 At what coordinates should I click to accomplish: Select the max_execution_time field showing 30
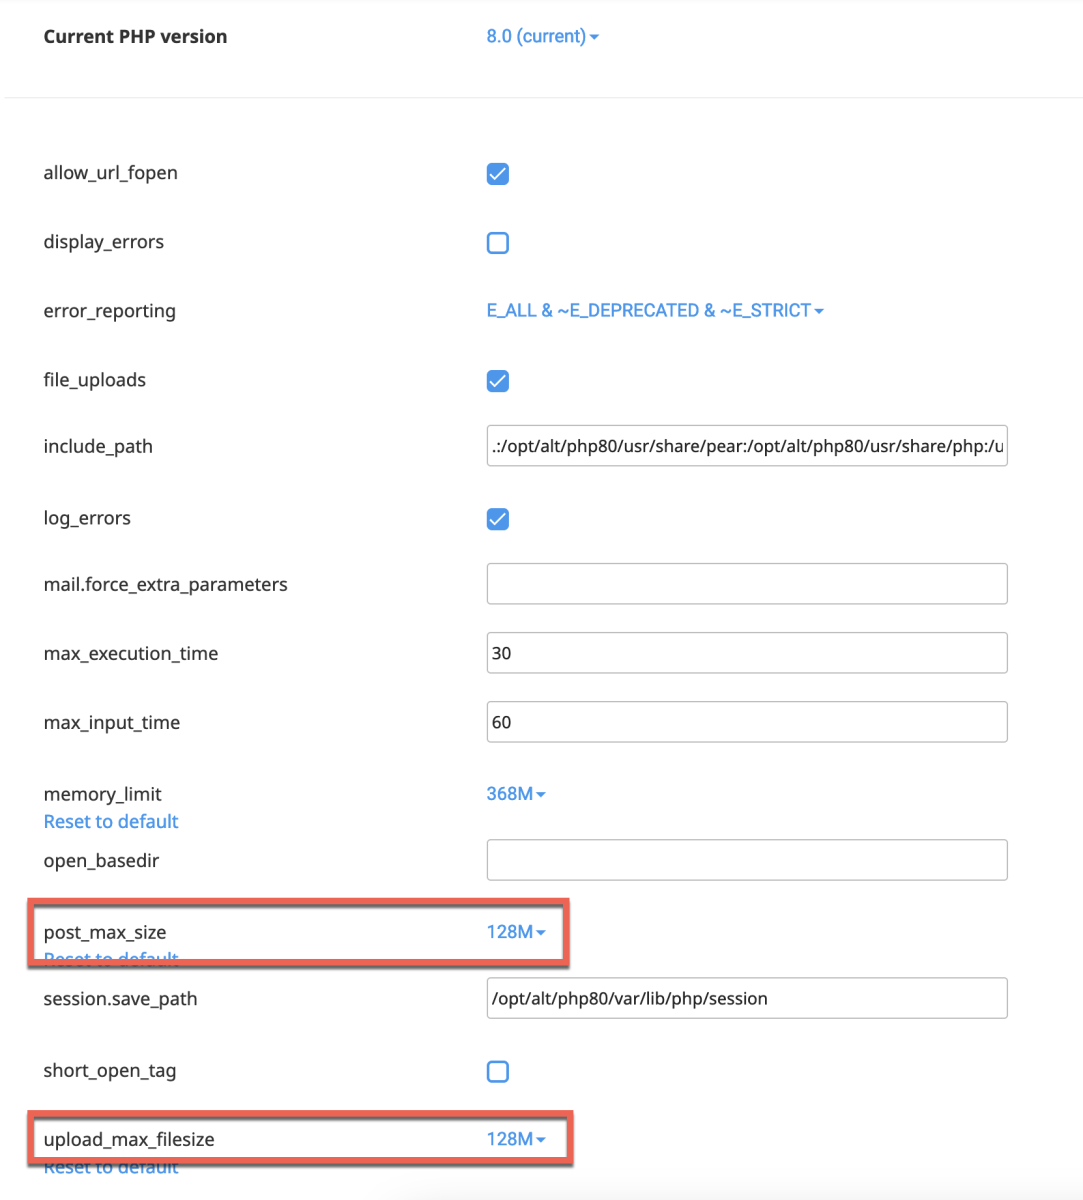click(x=746, y=653)
